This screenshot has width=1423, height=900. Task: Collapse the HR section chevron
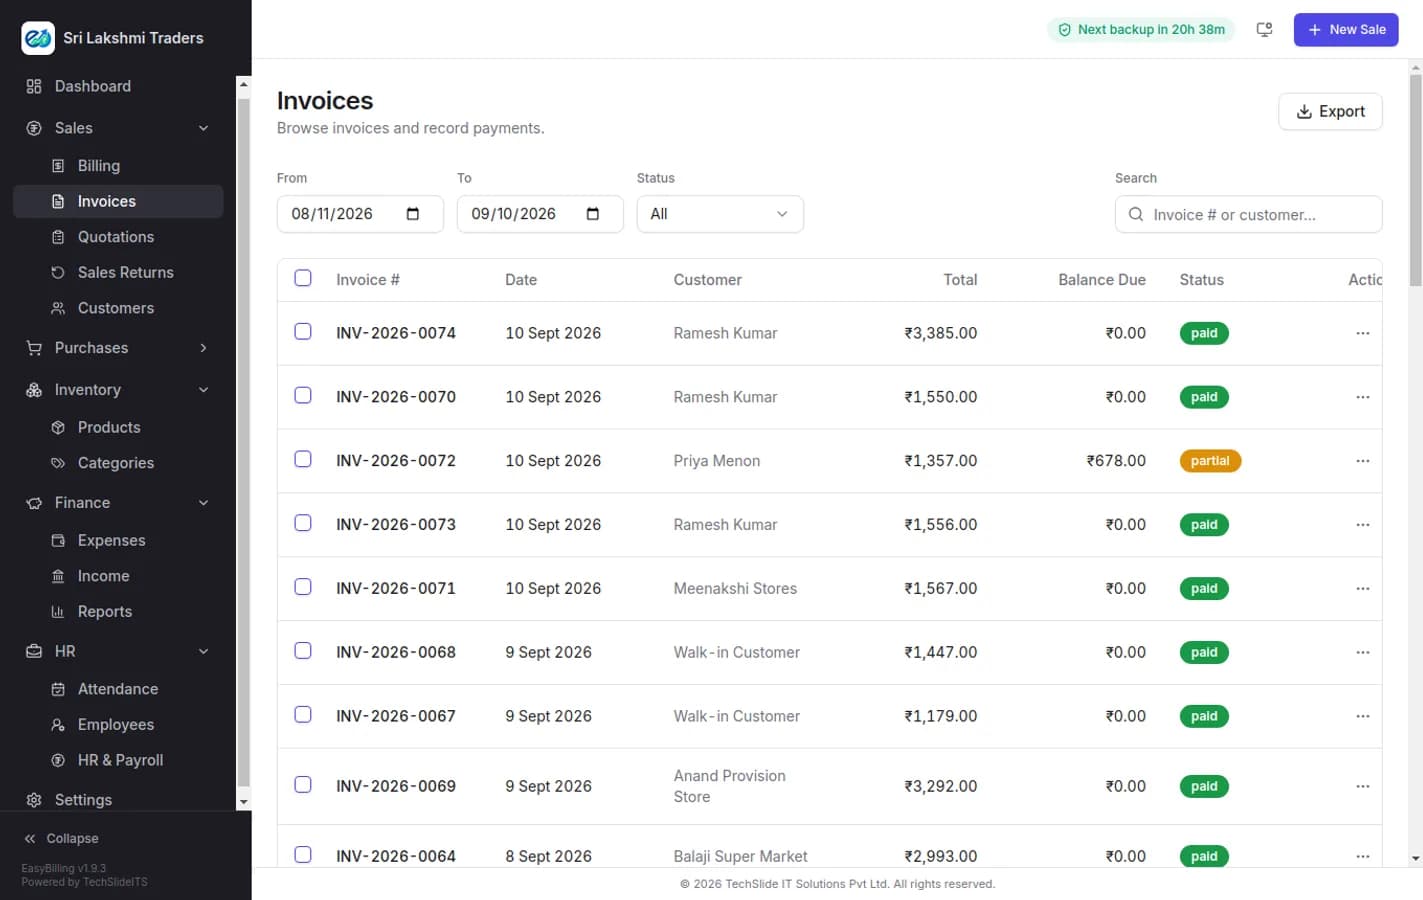pyautogui.click(x=203, y=651)
